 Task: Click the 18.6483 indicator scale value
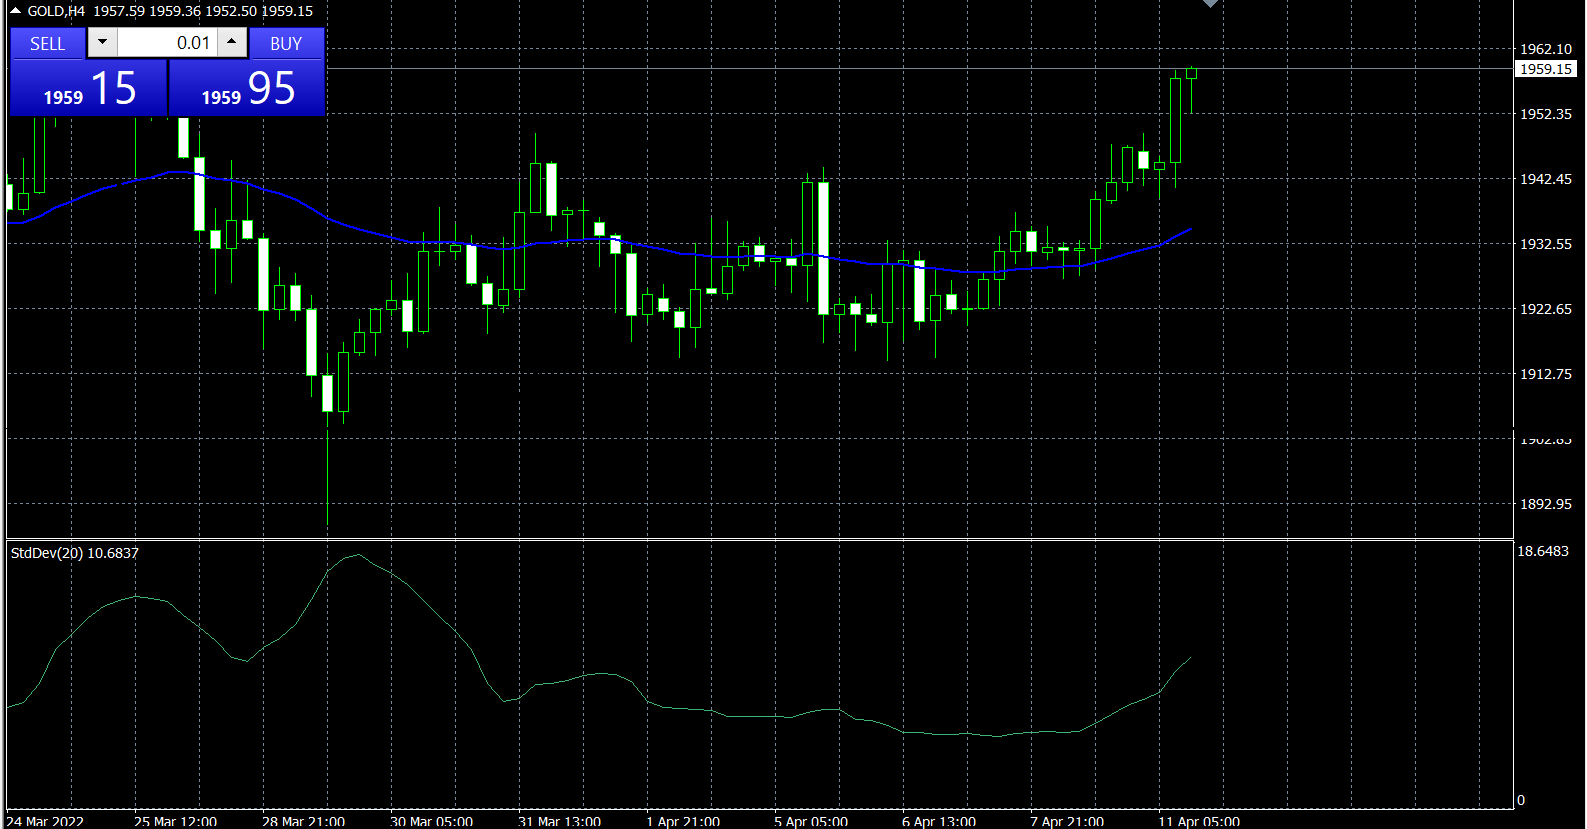1543,551
